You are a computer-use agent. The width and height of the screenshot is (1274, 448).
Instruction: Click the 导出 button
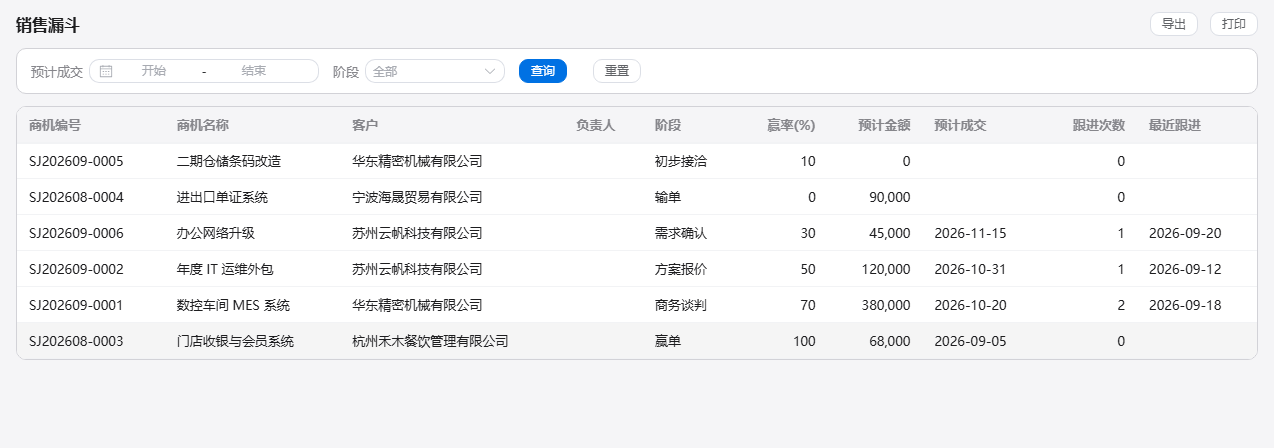[x=1174, y=24]
